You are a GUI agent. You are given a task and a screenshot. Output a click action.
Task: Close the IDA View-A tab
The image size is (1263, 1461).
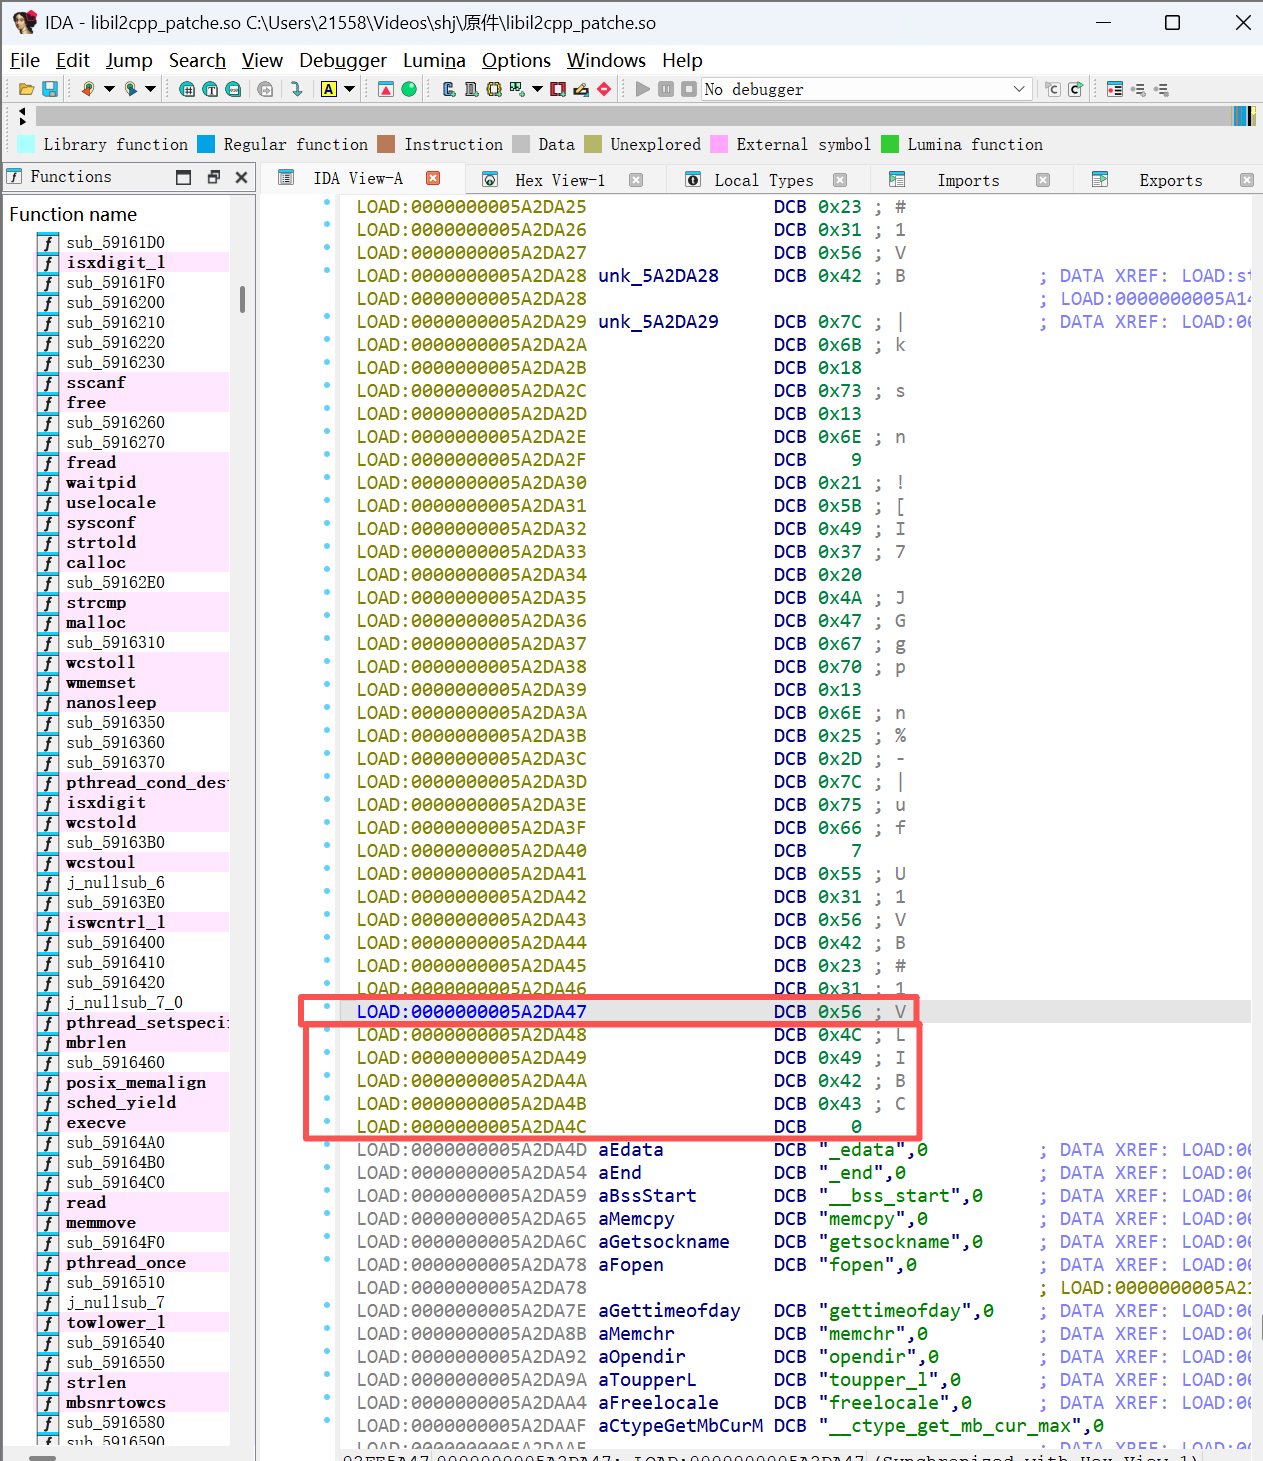tap(433, 178)
